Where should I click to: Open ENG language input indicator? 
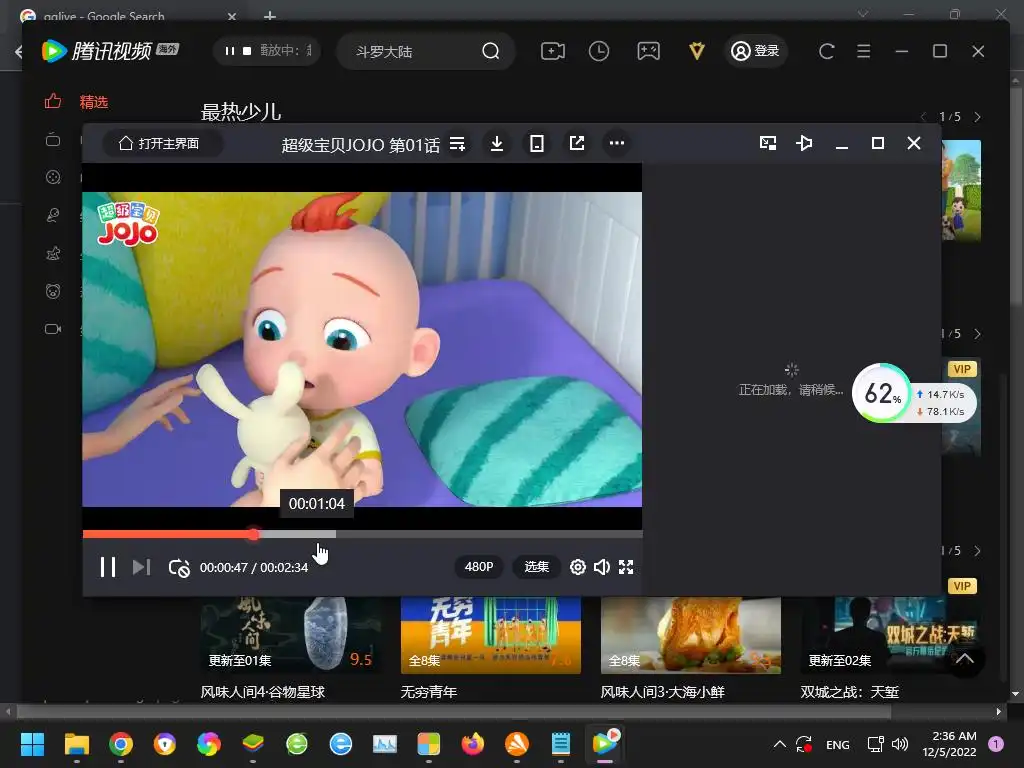[x=837, y=744]
